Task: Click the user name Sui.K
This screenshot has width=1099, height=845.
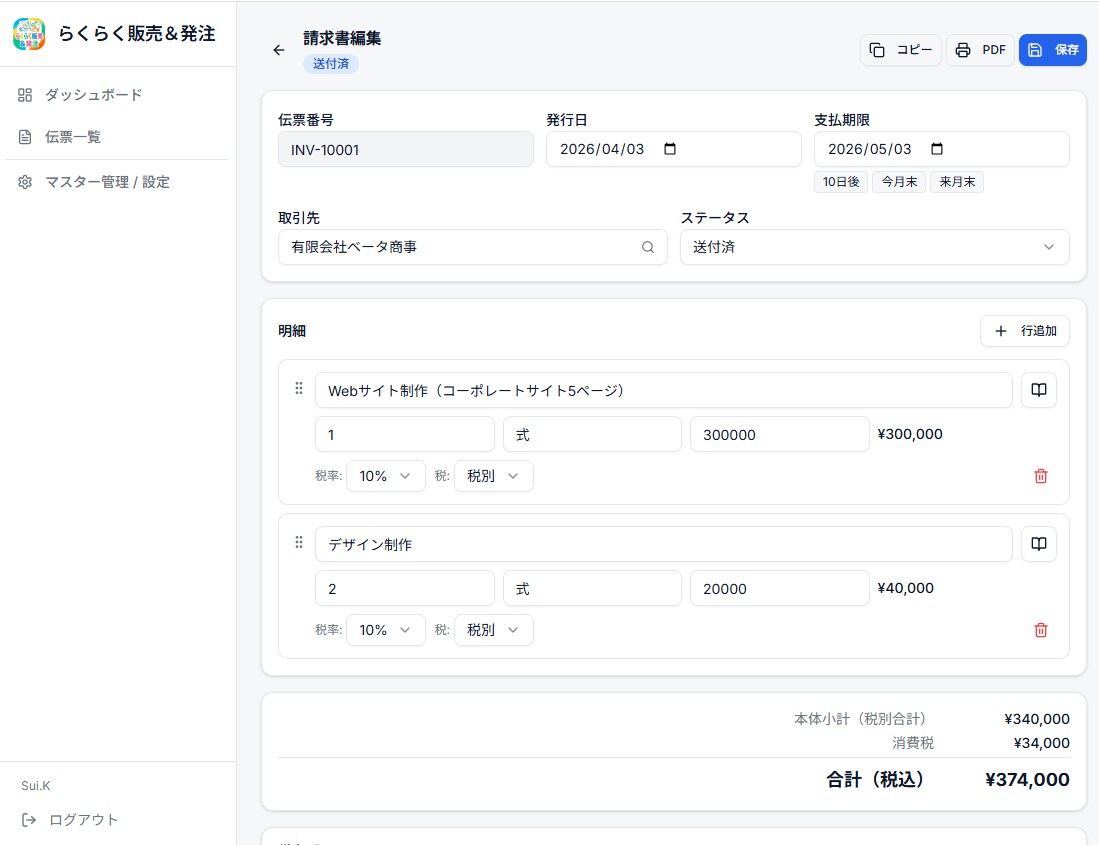Action: tap(36, 785)
